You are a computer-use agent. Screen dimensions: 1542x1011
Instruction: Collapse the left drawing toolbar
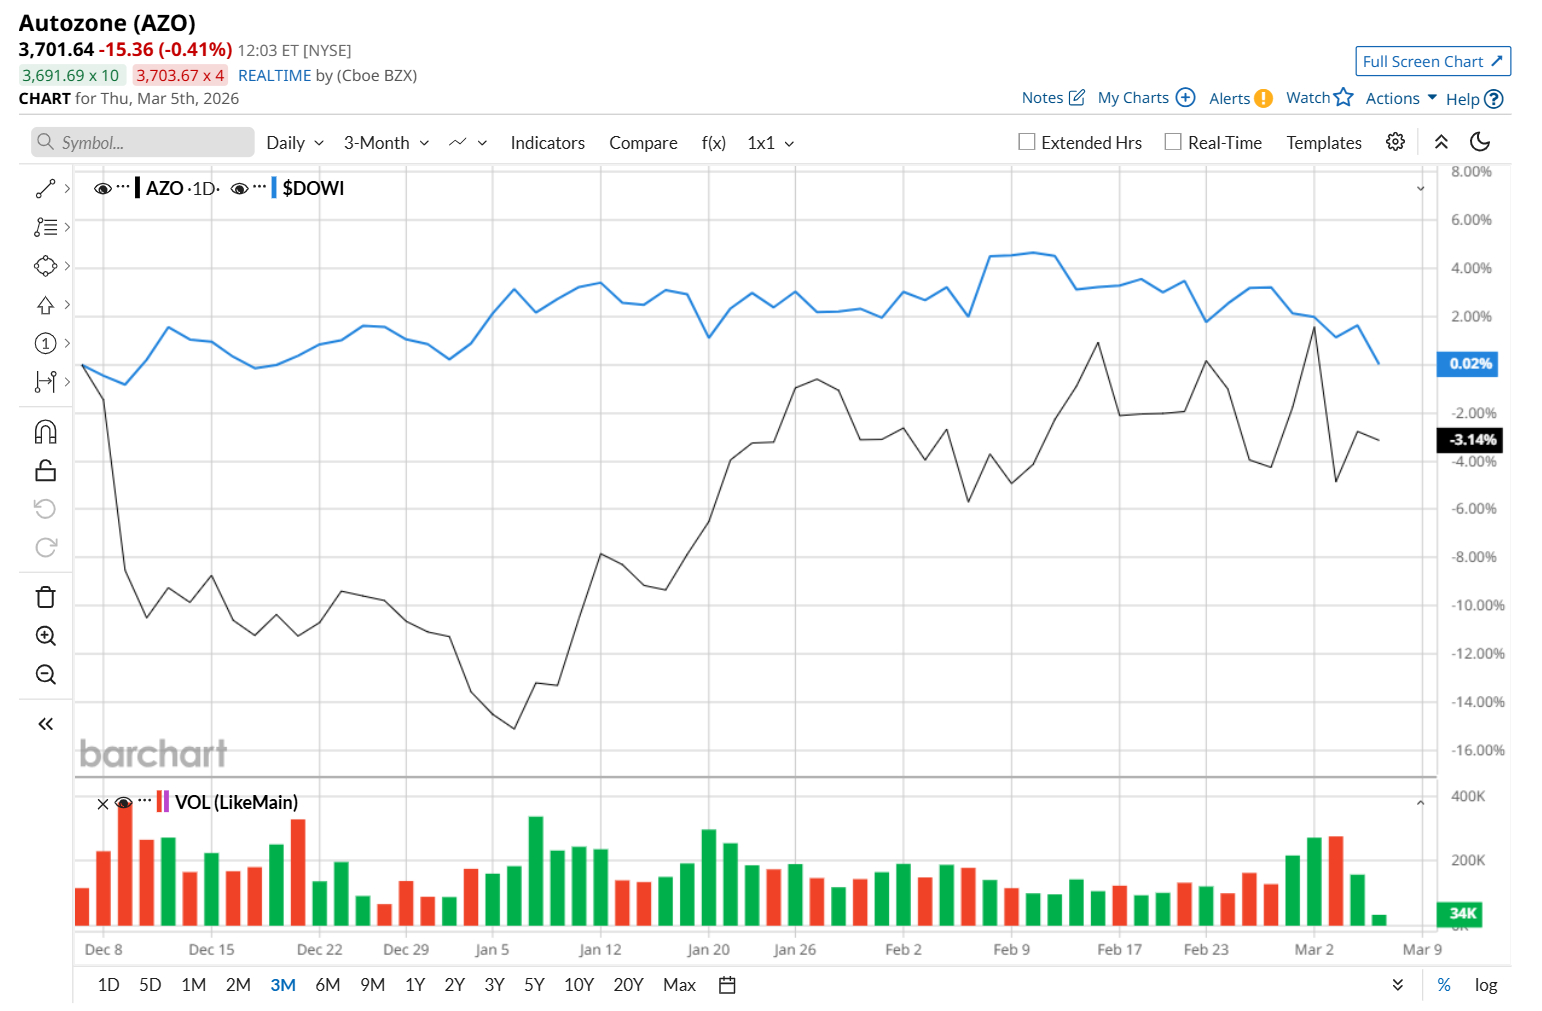click(45, 724)
